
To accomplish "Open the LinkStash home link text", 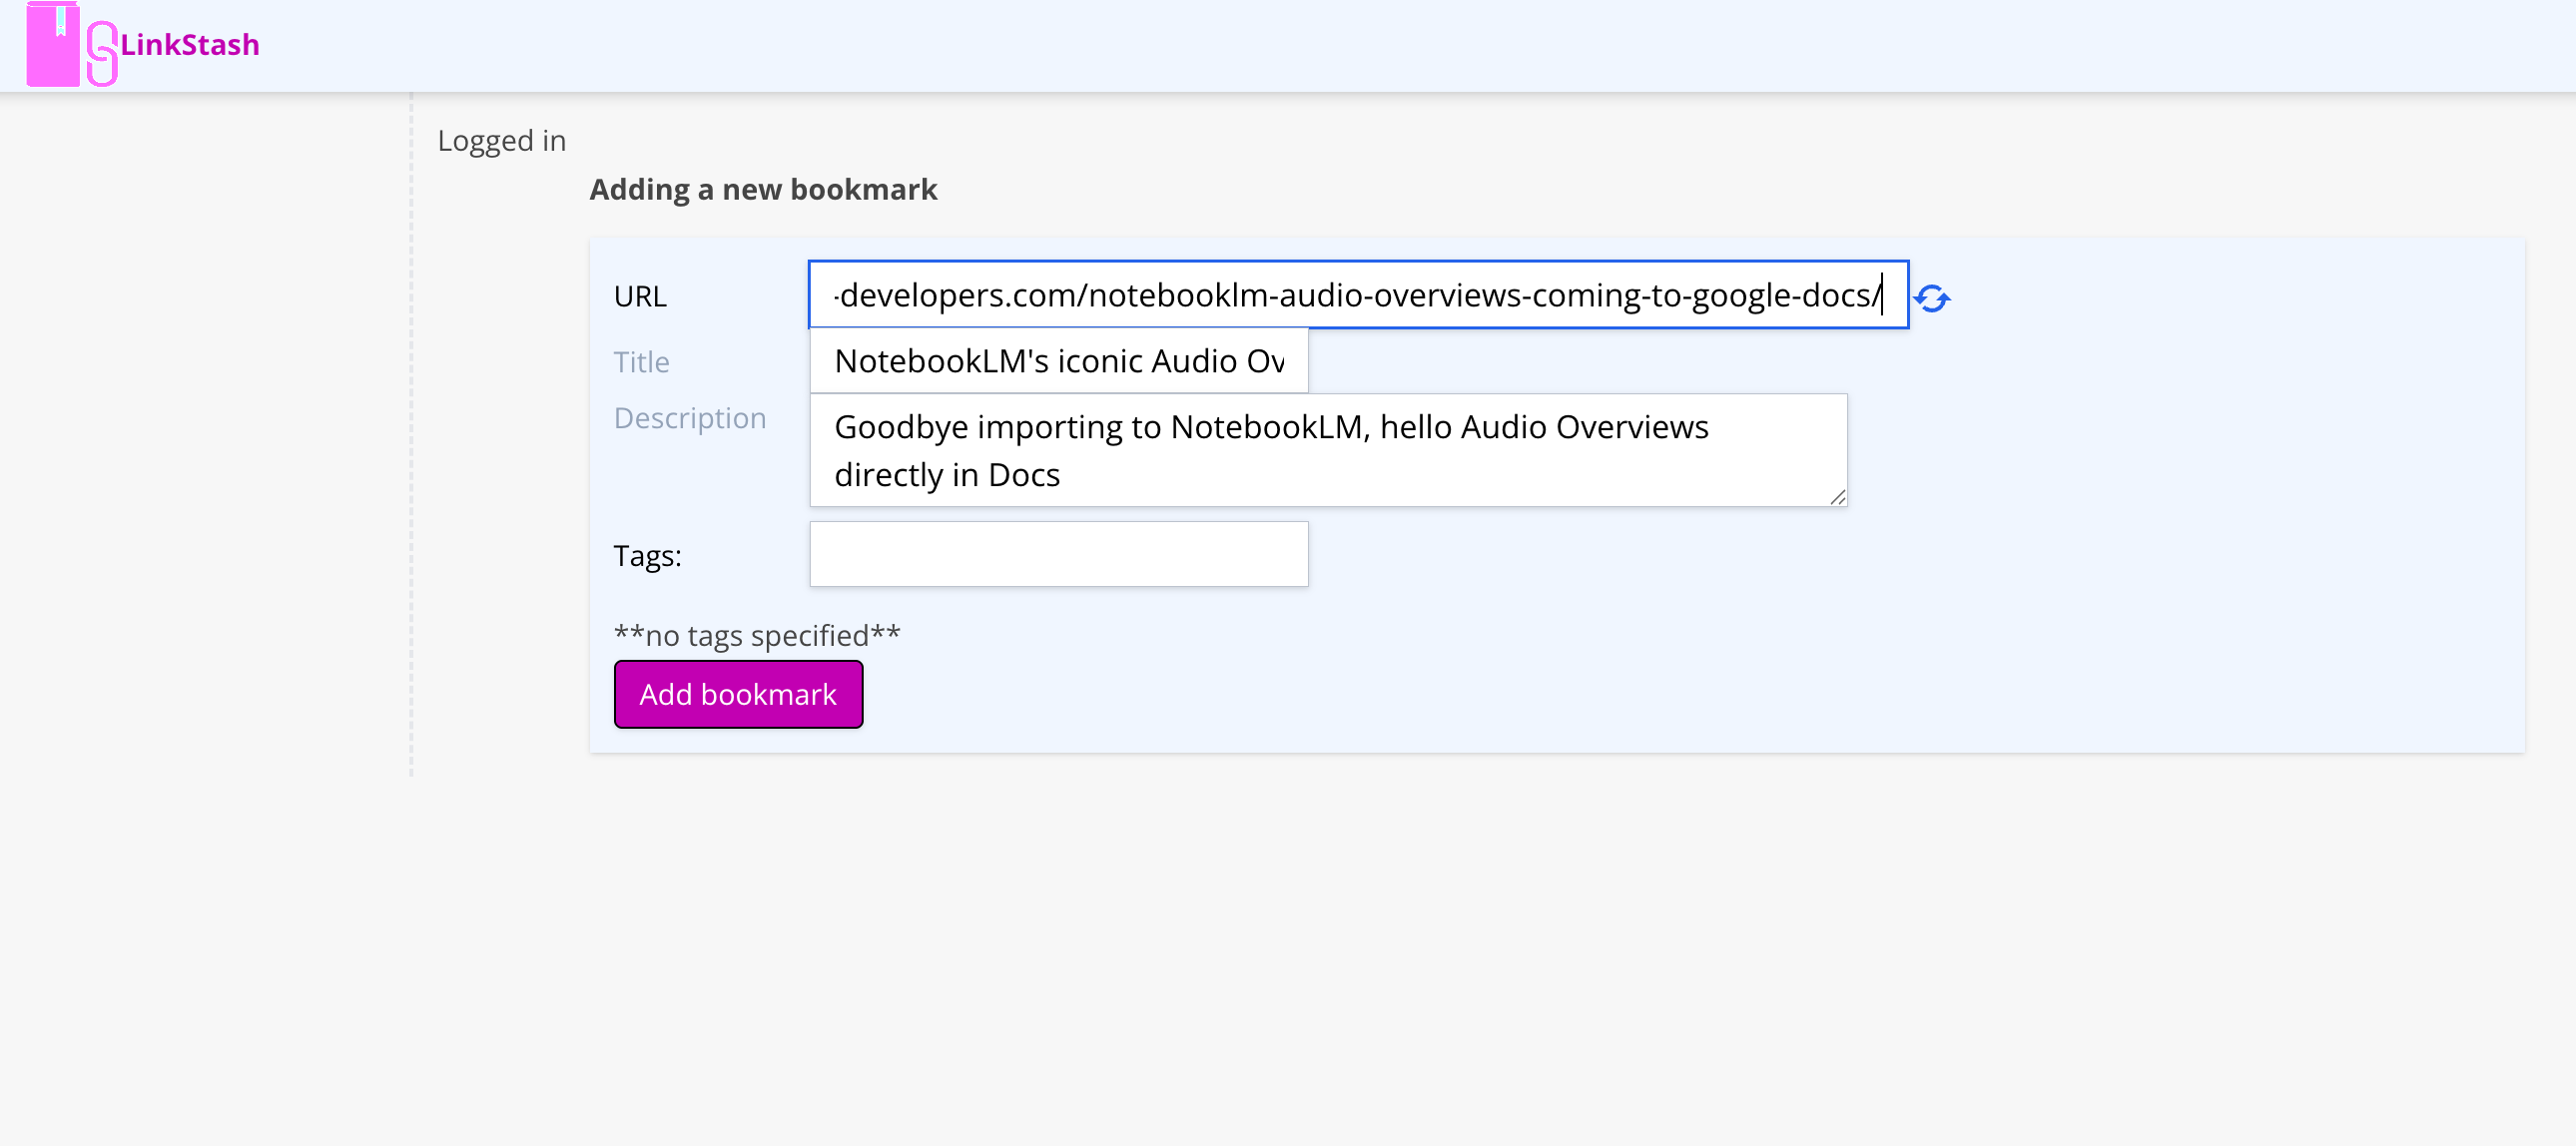I will (x=190, y=45).
